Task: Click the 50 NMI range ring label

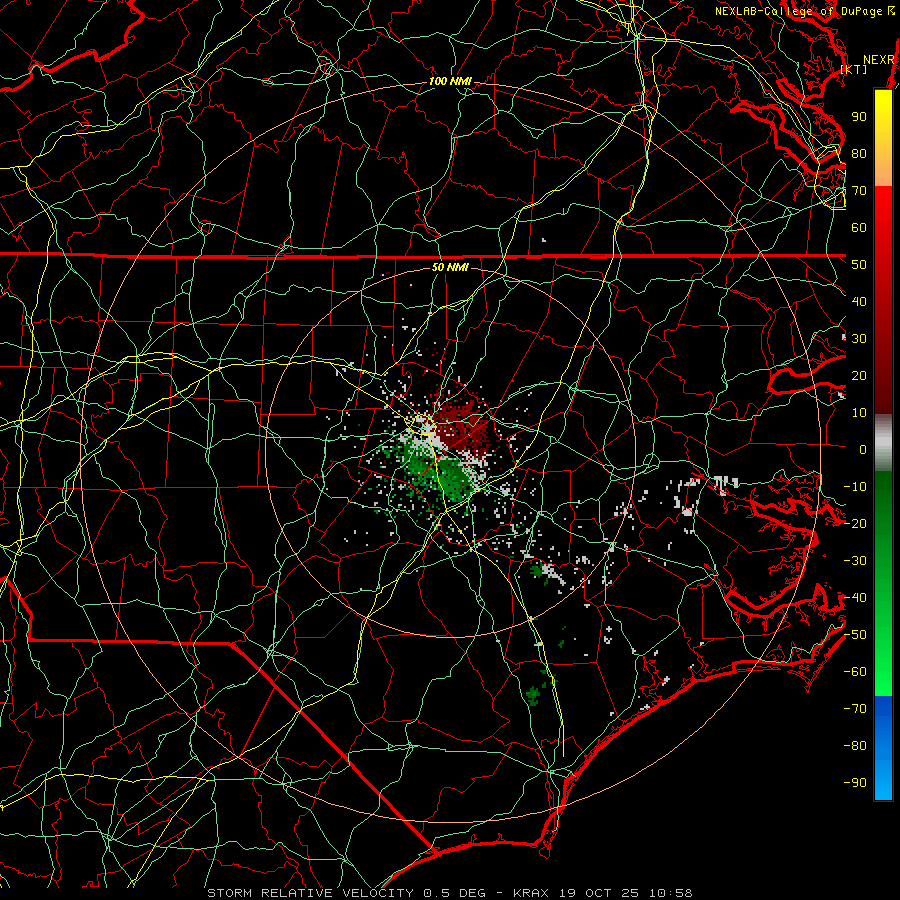Action: coord(450,267)
